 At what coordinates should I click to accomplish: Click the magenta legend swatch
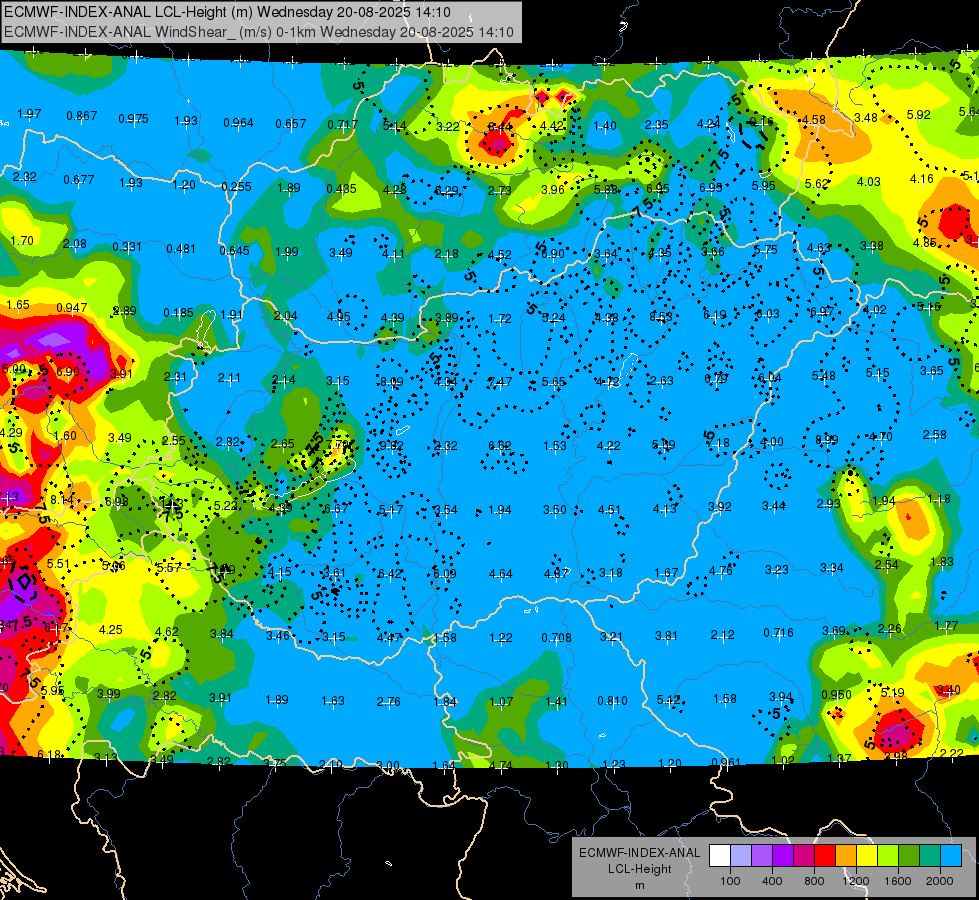tap(804, 856)
